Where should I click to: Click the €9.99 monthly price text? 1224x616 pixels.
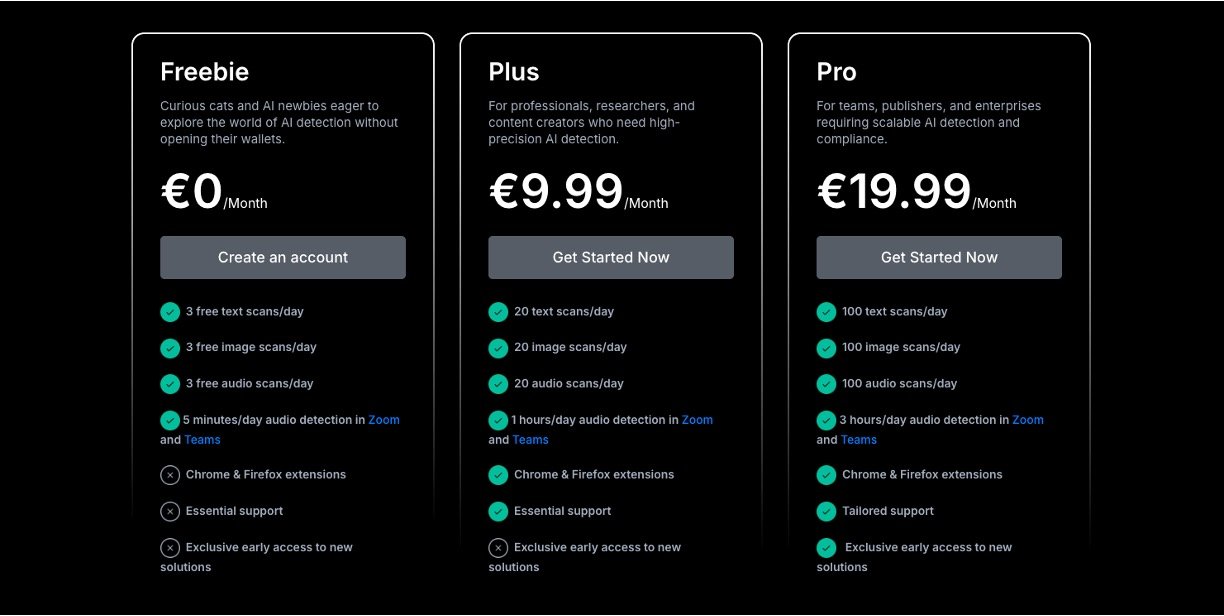(x=556, y=192)
